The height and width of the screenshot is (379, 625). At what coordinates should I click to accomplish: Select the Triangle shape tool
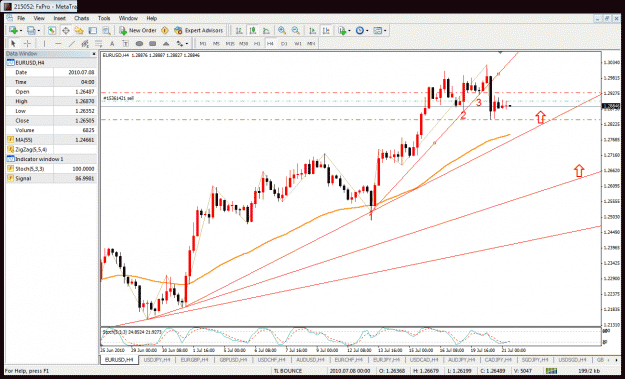[x=166, y=43]
